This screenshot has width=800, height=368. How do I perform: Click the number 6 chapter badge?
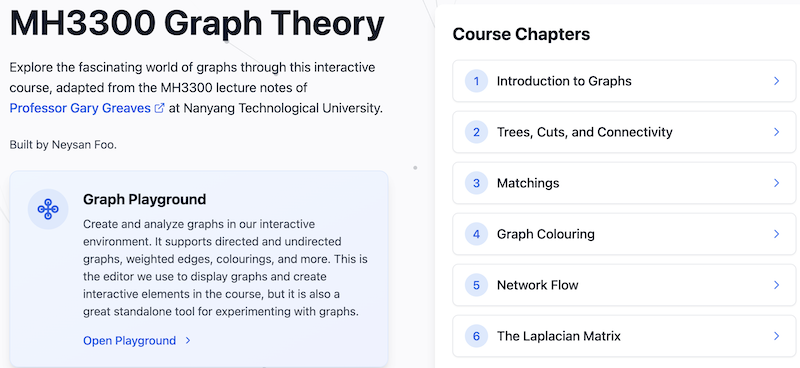(x=477, y=336)
